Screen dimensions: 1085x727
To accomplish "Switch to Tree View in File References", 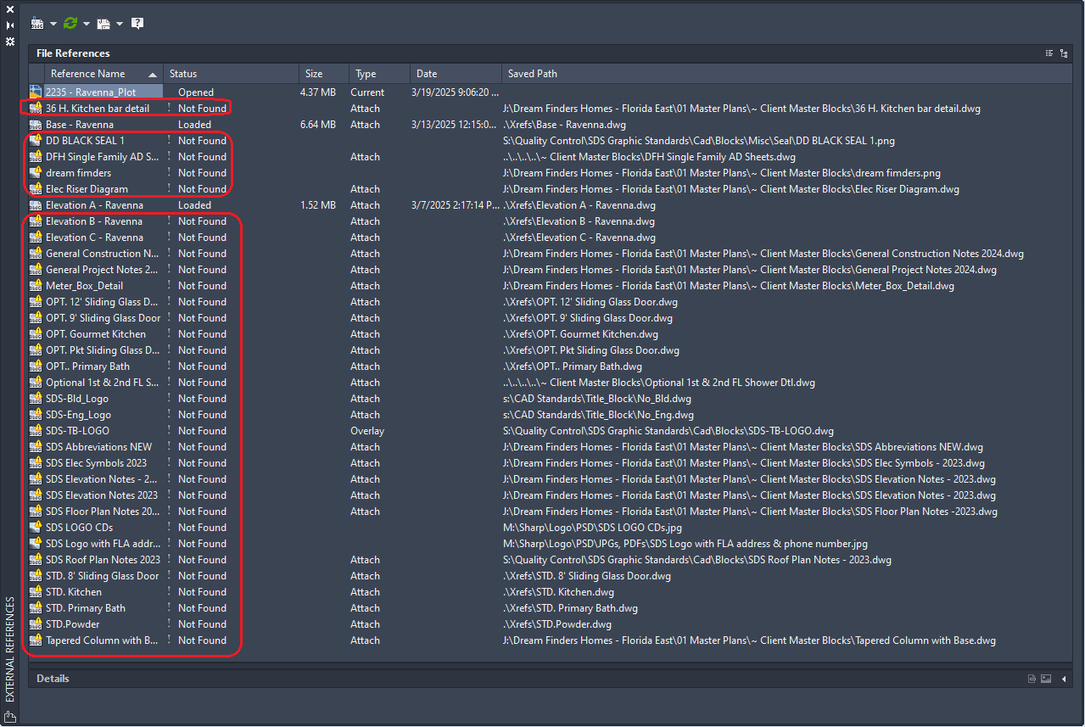I will coord(1064,53).
